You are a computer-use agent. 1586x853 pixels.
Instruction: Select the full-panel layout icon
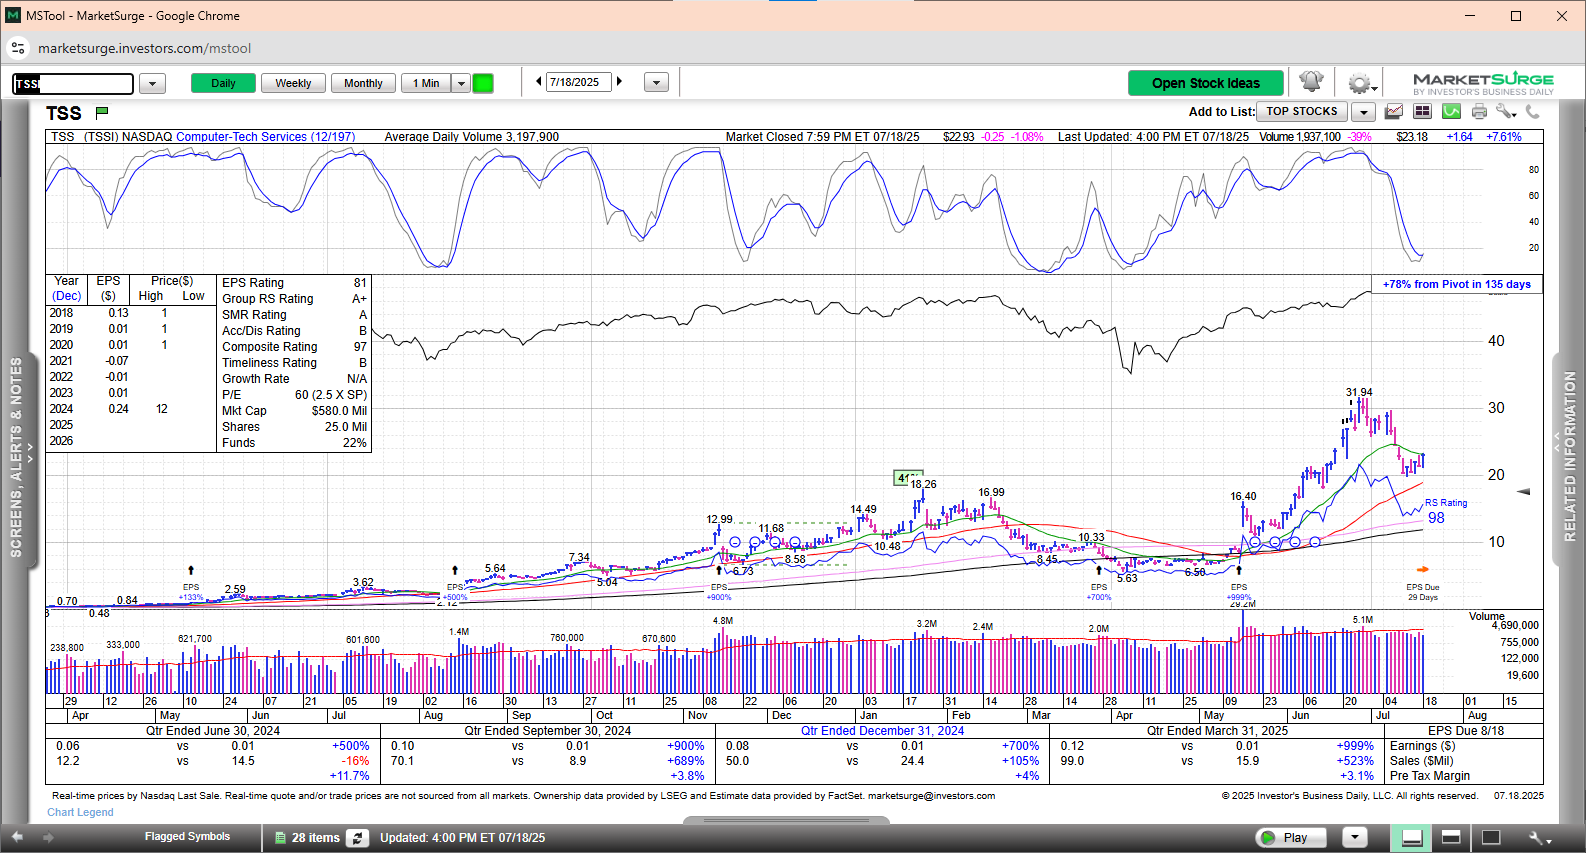pyautogui.click(x=1490, y=838)
